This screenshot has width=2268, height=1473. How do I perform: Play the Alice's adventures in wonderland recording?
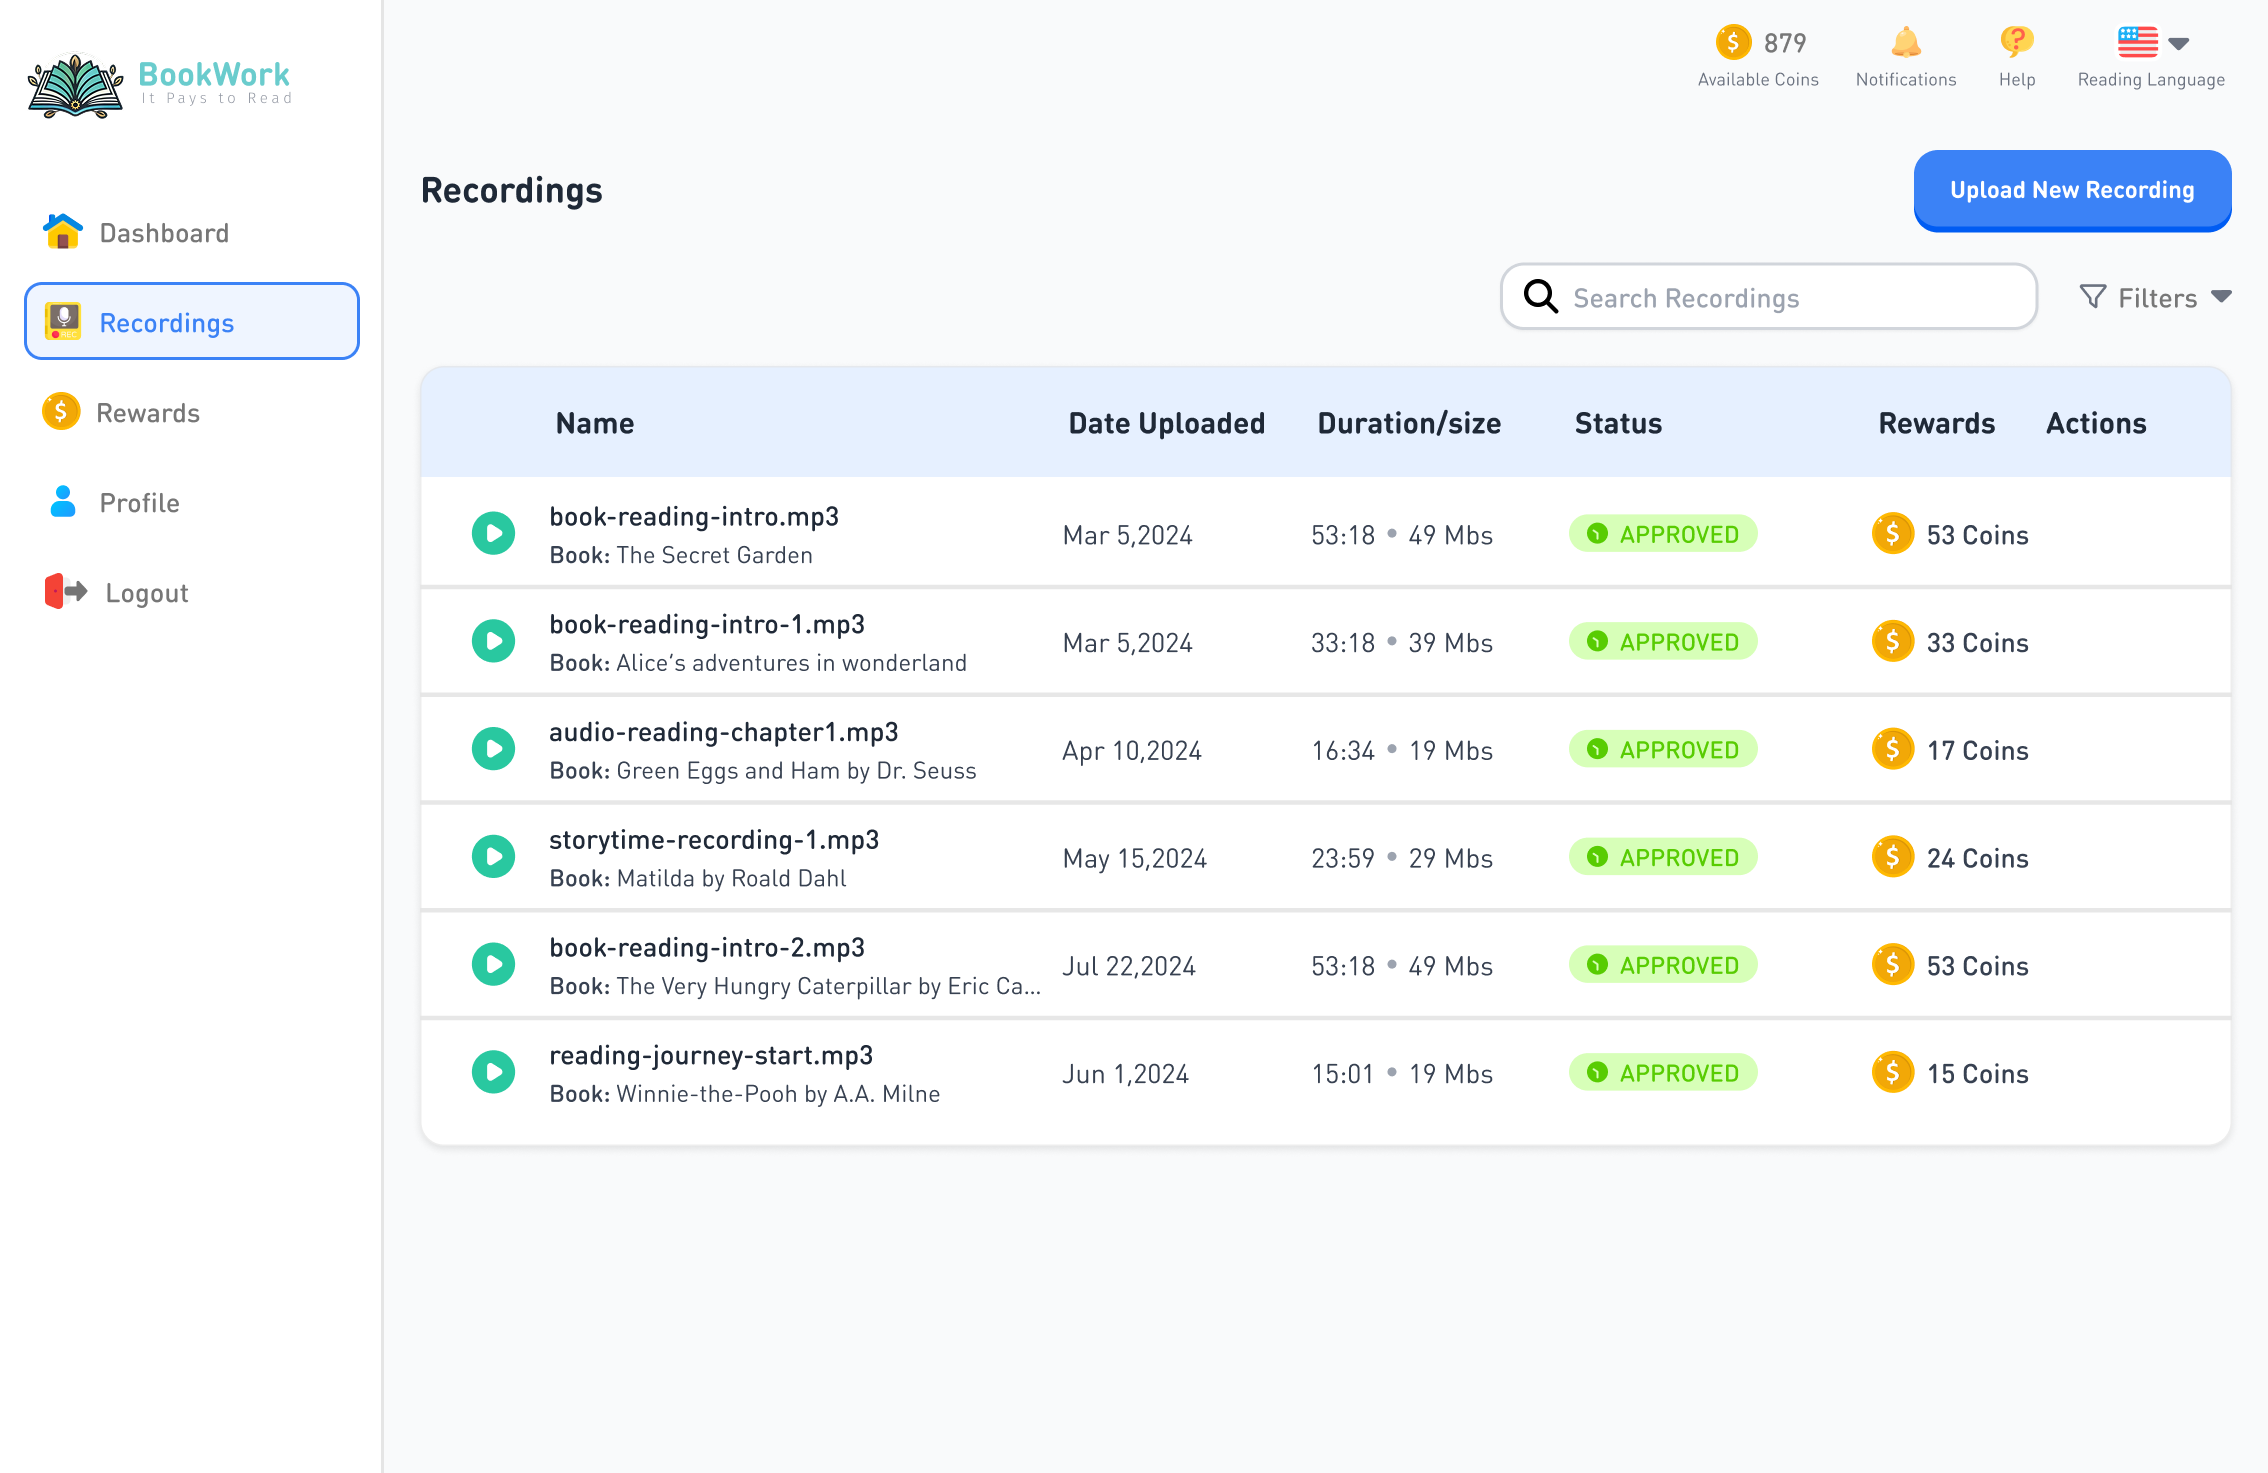click(493, 641)
